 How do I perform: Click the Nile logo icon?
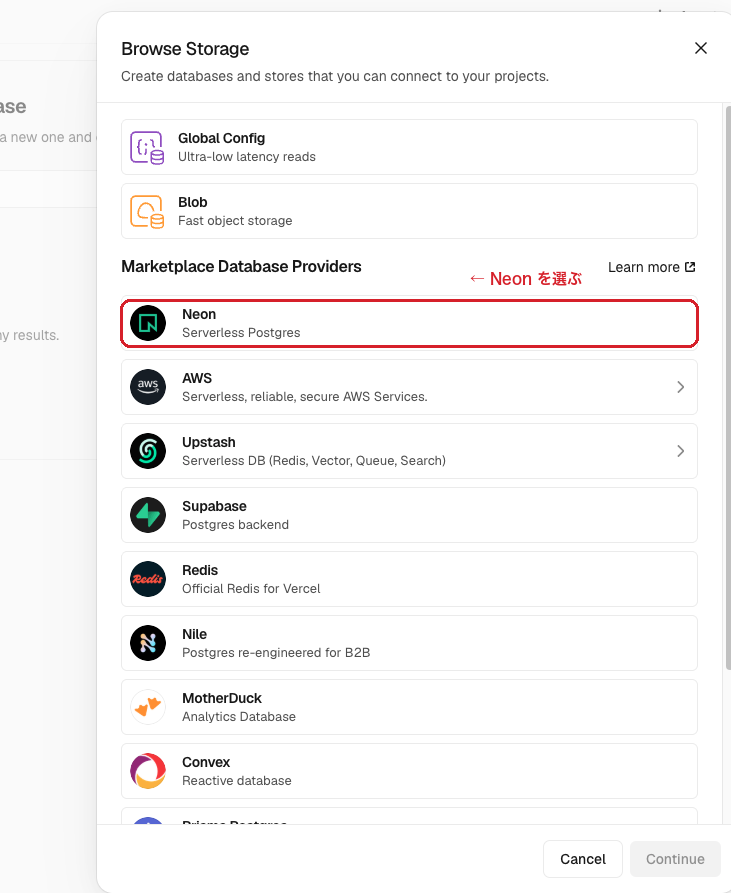[x=148, y=643]
